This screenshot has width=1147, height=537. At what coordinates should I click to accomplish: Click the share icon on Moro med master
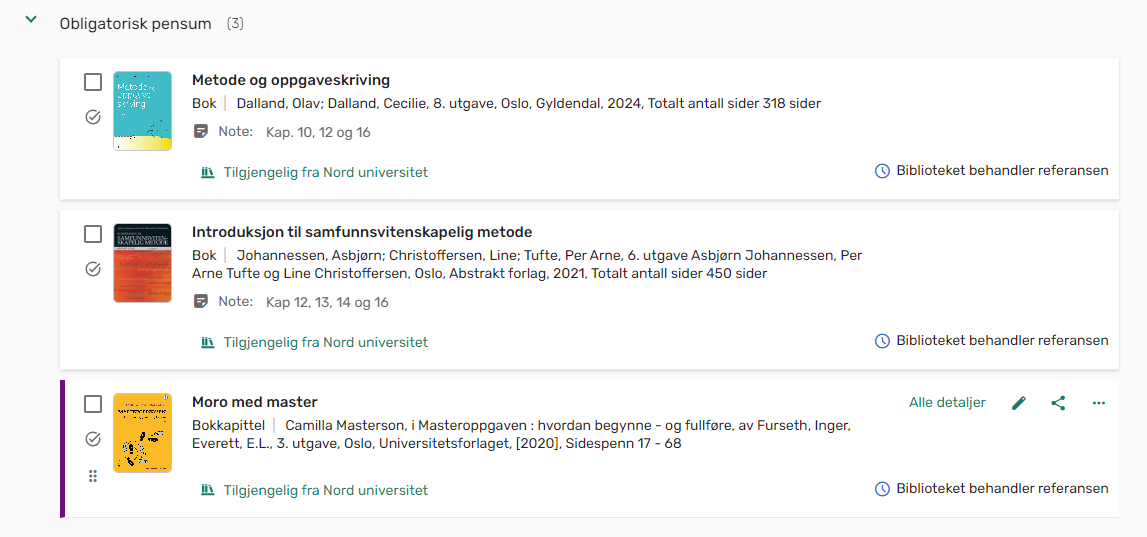click(x=1058, y=403)
